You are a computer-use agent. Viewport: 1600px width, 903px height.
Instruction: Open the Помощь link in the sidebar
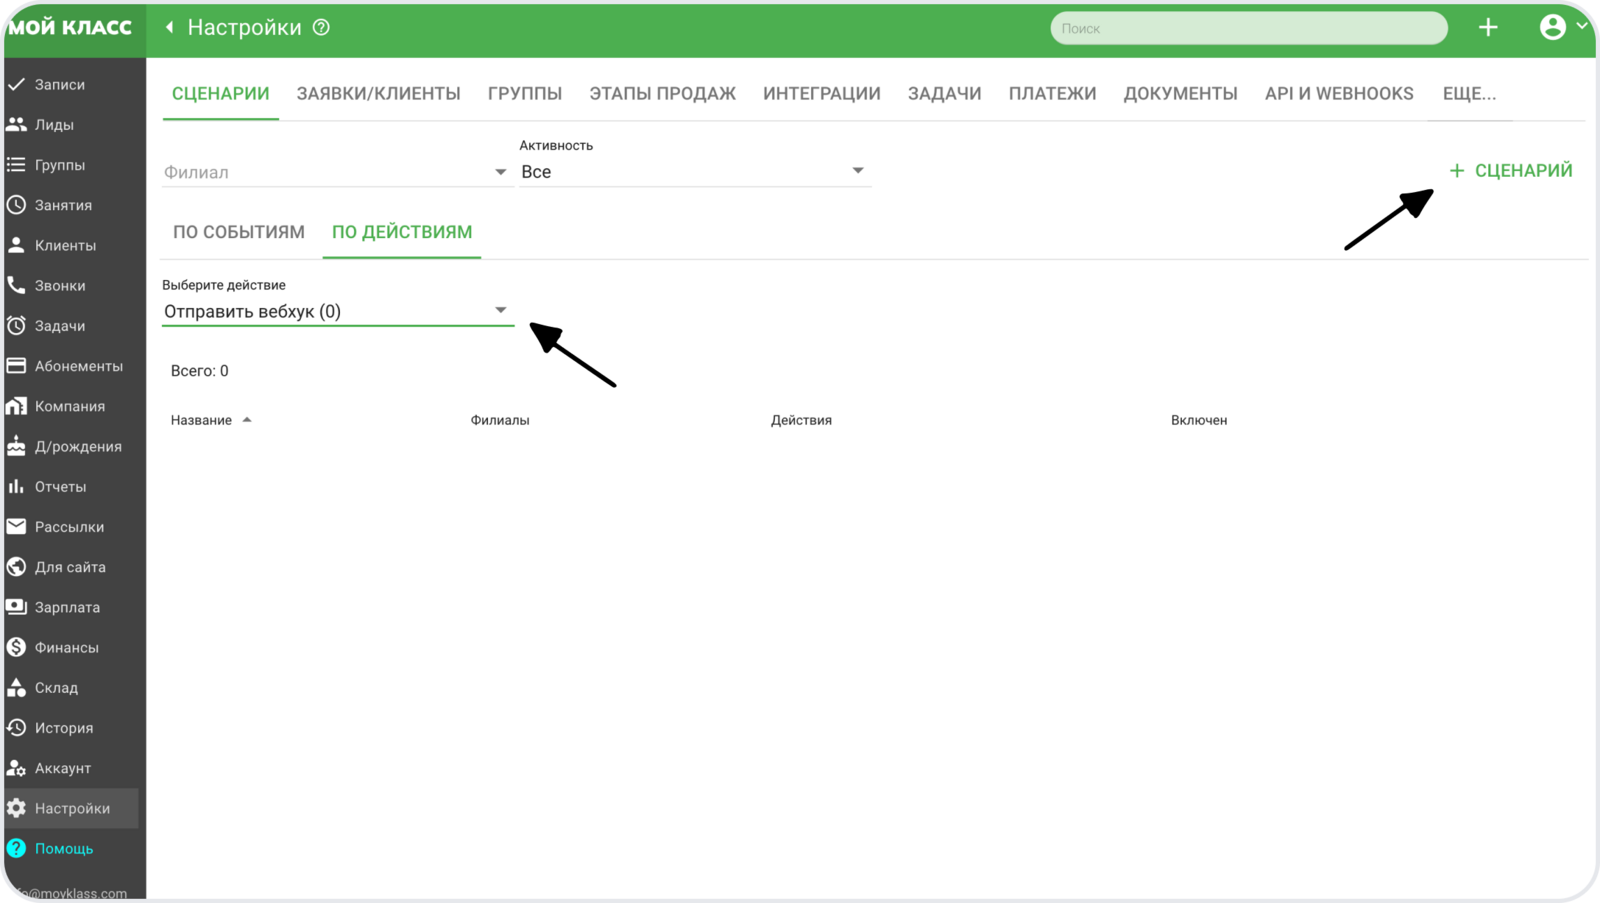click(64, 848)
